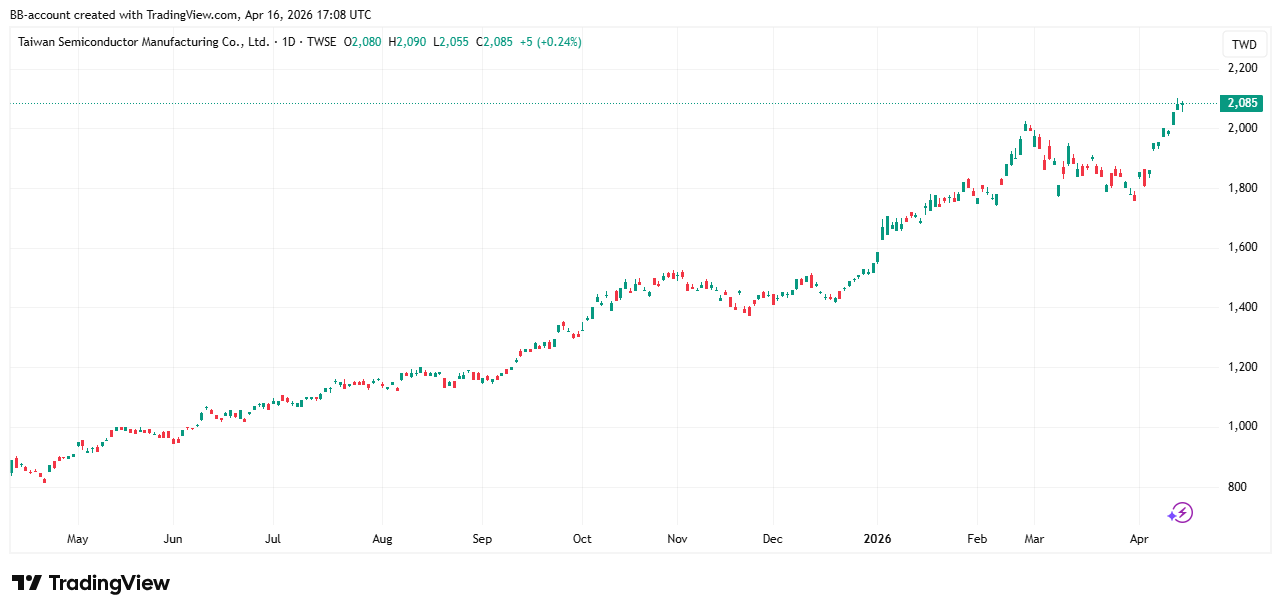Click the TradingView logo at bottom left
Screen dimensions: 1281x613
[x=91, y=583]
